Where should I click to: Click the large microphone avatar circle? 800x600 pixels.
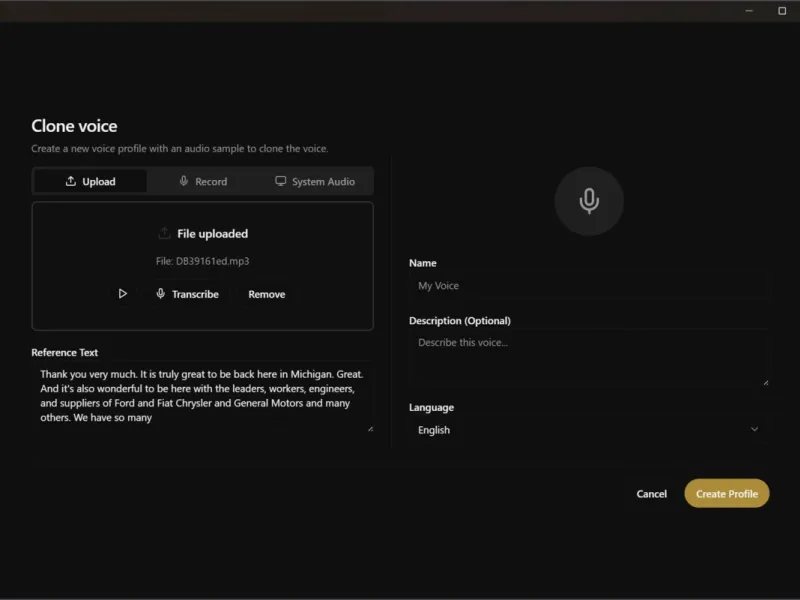coord(589,201)
